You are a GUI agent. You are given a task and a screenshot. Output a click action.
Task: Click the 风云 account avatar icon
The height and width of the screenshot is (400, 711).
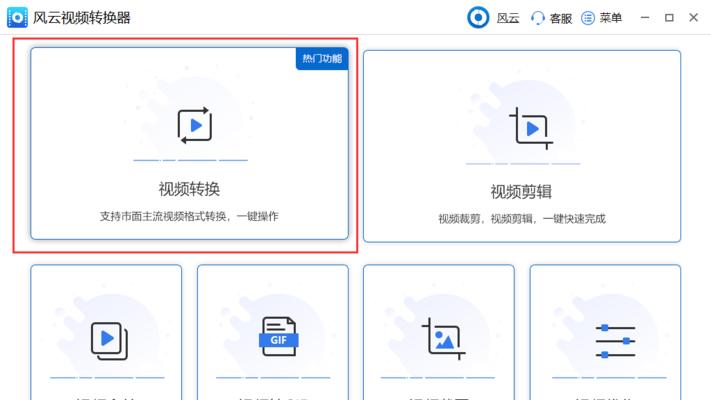tap(478, 18)
